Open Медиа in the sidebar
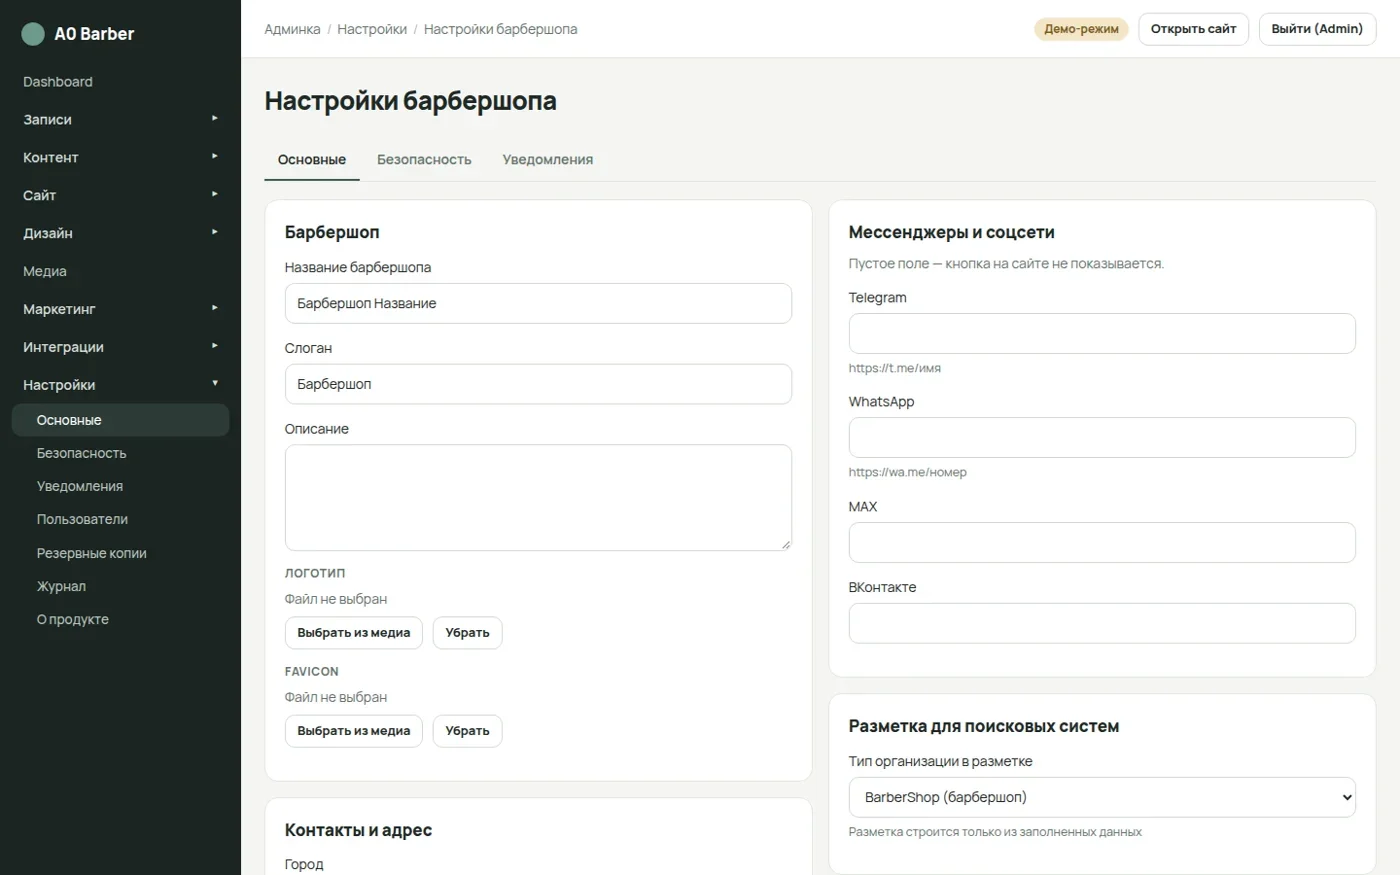The width and height of the screenshot is (1400, 875). point(120,271)
